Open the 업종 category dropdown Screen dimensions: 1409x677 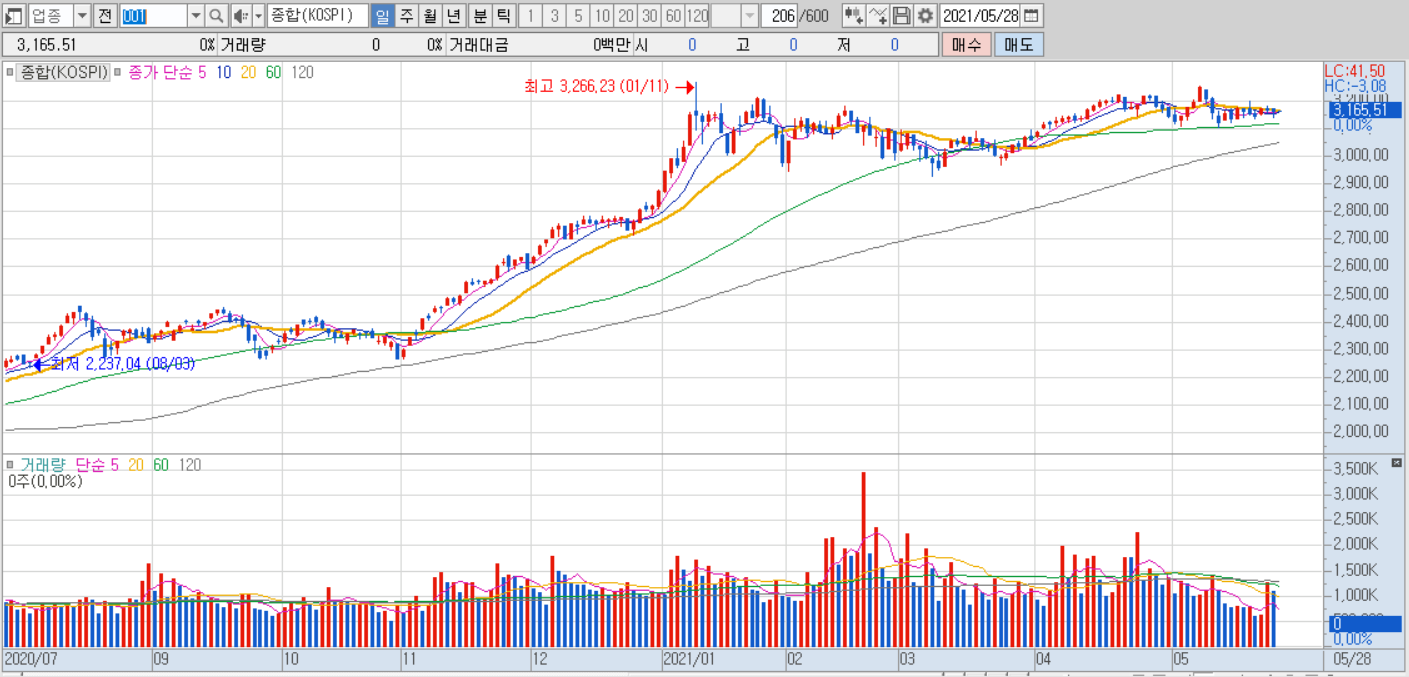point(82,15)
